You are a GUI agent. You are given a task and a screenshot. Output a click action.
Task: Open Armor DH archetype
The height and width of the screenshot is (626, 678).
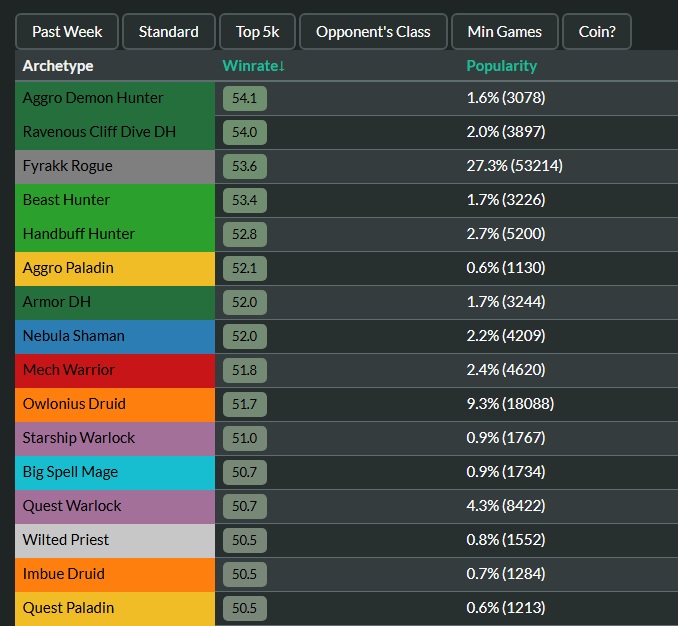(x=115, y=303)
